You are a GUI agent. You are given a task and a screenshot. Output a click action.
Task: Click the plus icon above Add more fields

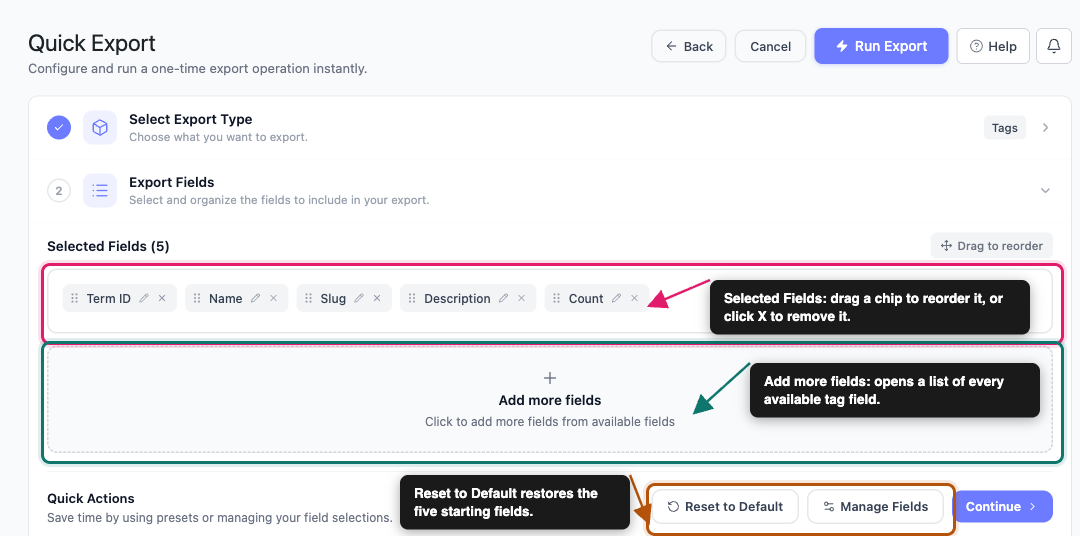pyautogui.click(x=550, y=378)
